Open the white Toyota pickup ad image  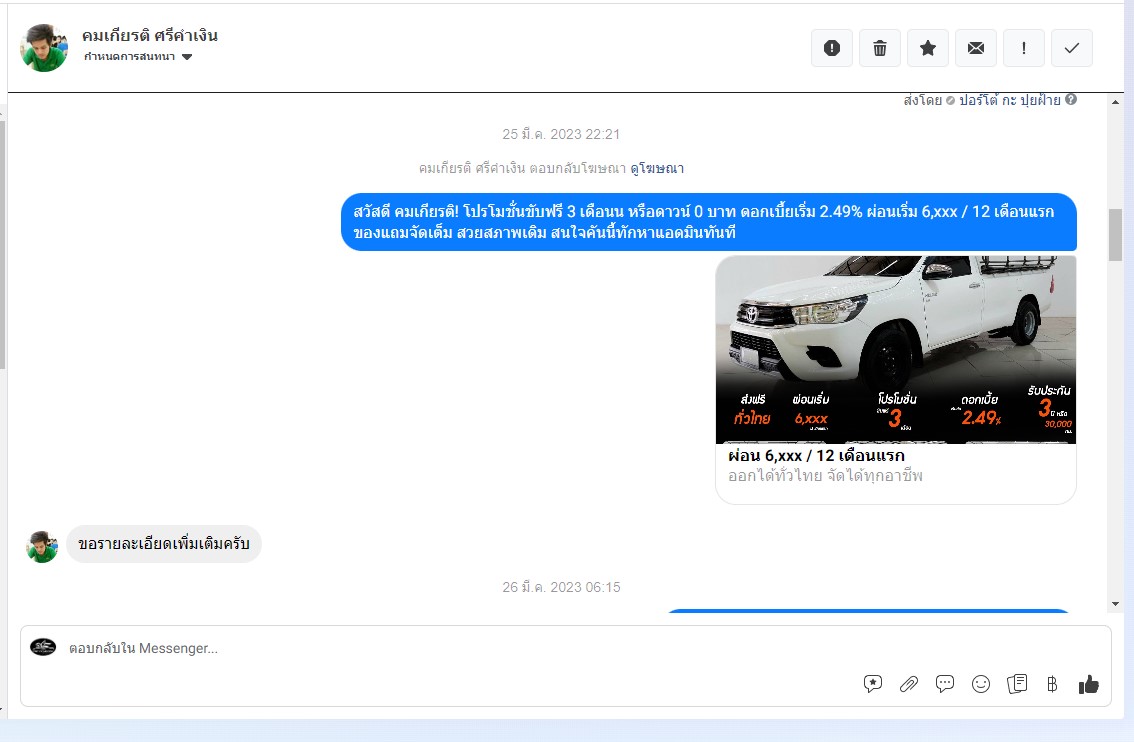coord(895,349)
